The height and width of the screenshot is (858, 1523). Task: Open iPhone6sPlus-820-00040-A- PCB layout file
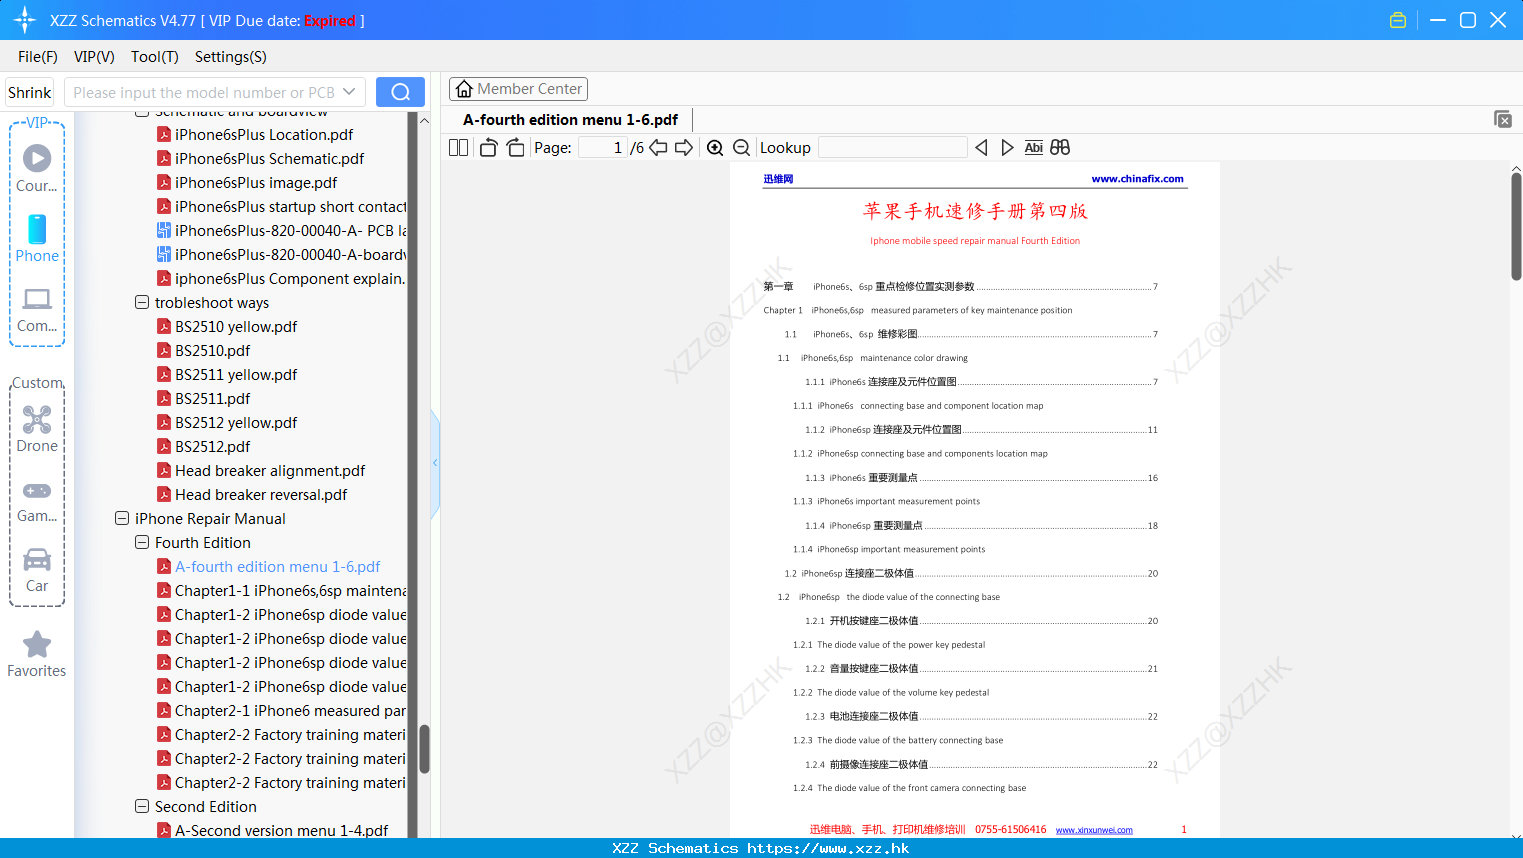(282, 230)
